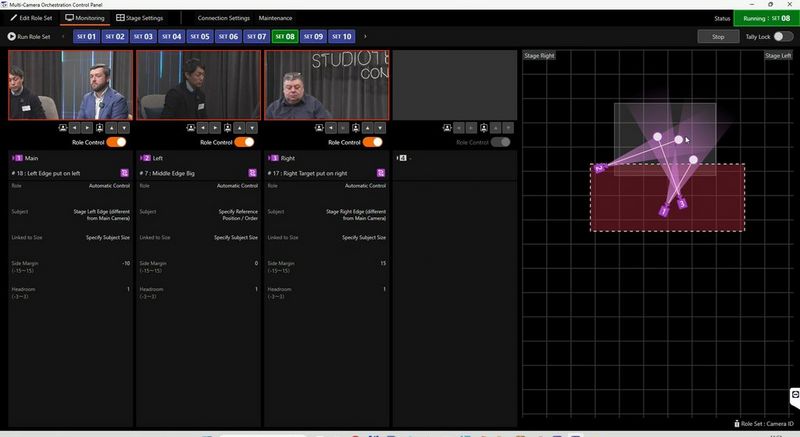Toggle Role Control for Main camera
Screen dimensions: 800x437
click(116, 142)
